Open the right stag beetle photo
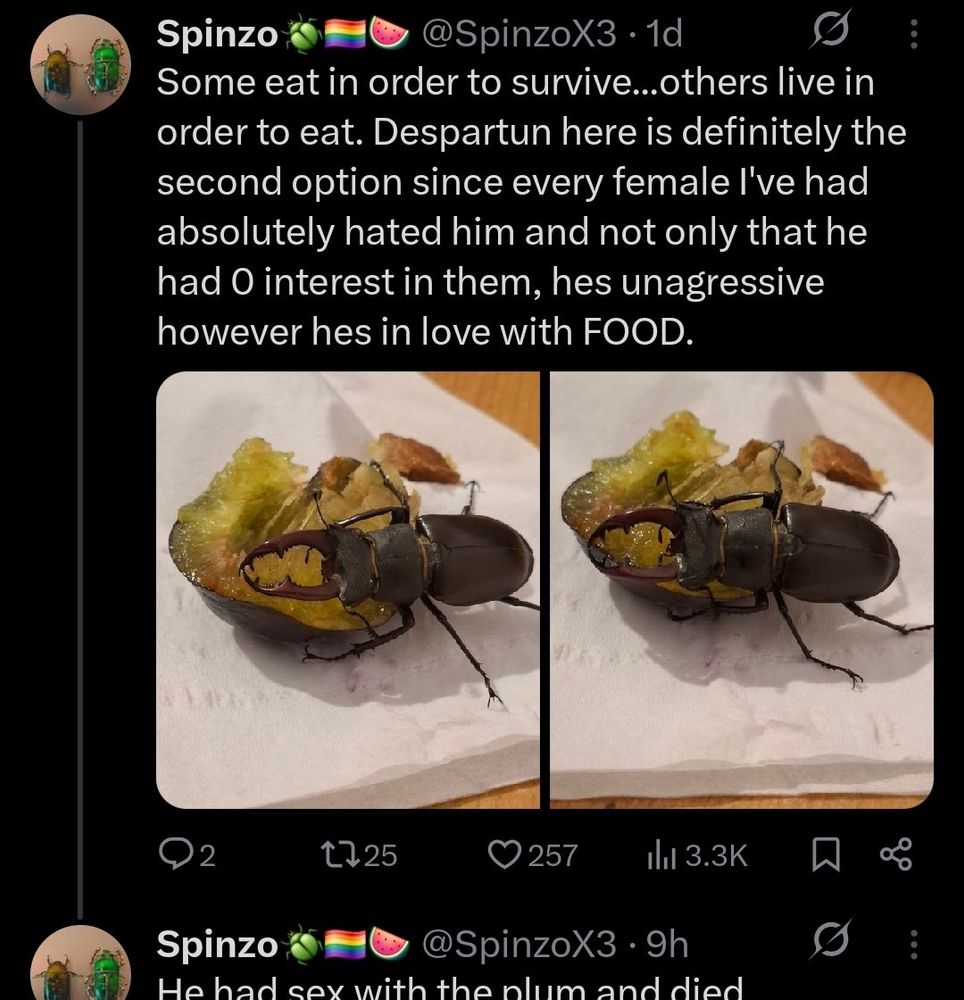The width and height of the screenshot is (964, 1000). click(741, 590)
